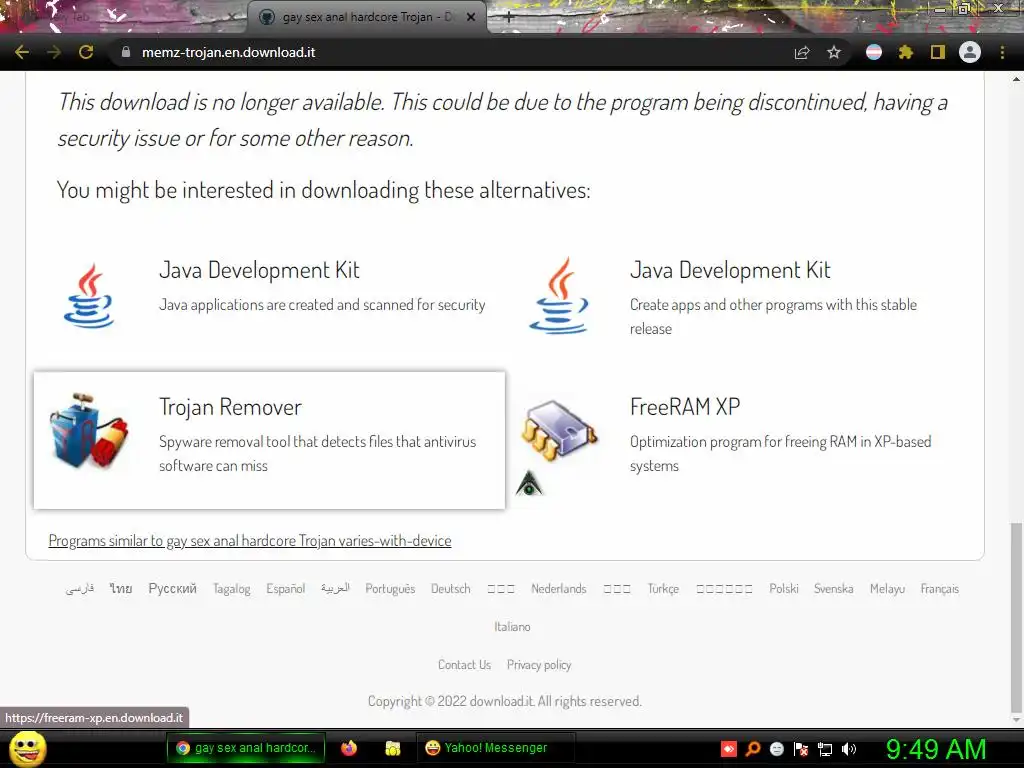Switch site language to Svenska
This screenshot has width=1024, height=768.
point(833,588)
